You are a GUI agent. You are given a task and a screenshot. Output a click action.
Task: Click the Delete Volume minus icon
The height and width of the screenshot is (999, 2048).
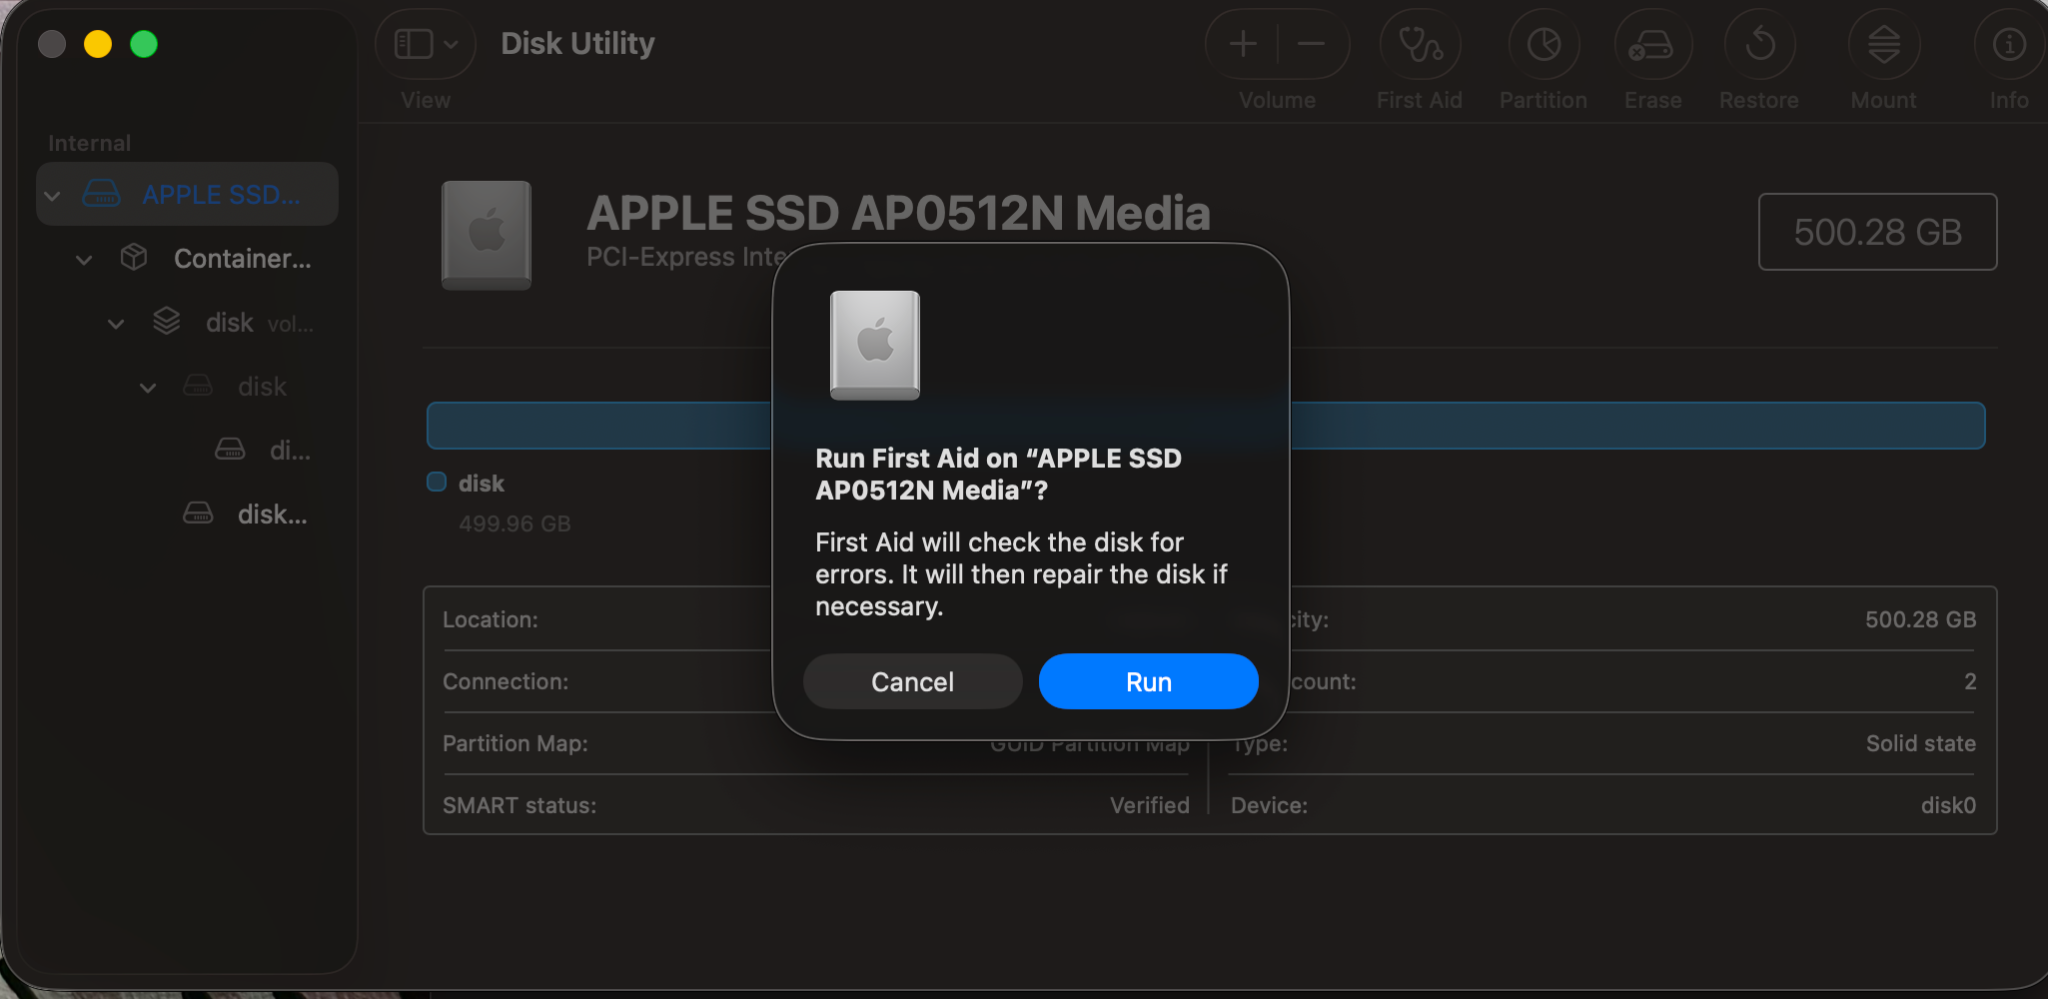[x=1311, y=44]
